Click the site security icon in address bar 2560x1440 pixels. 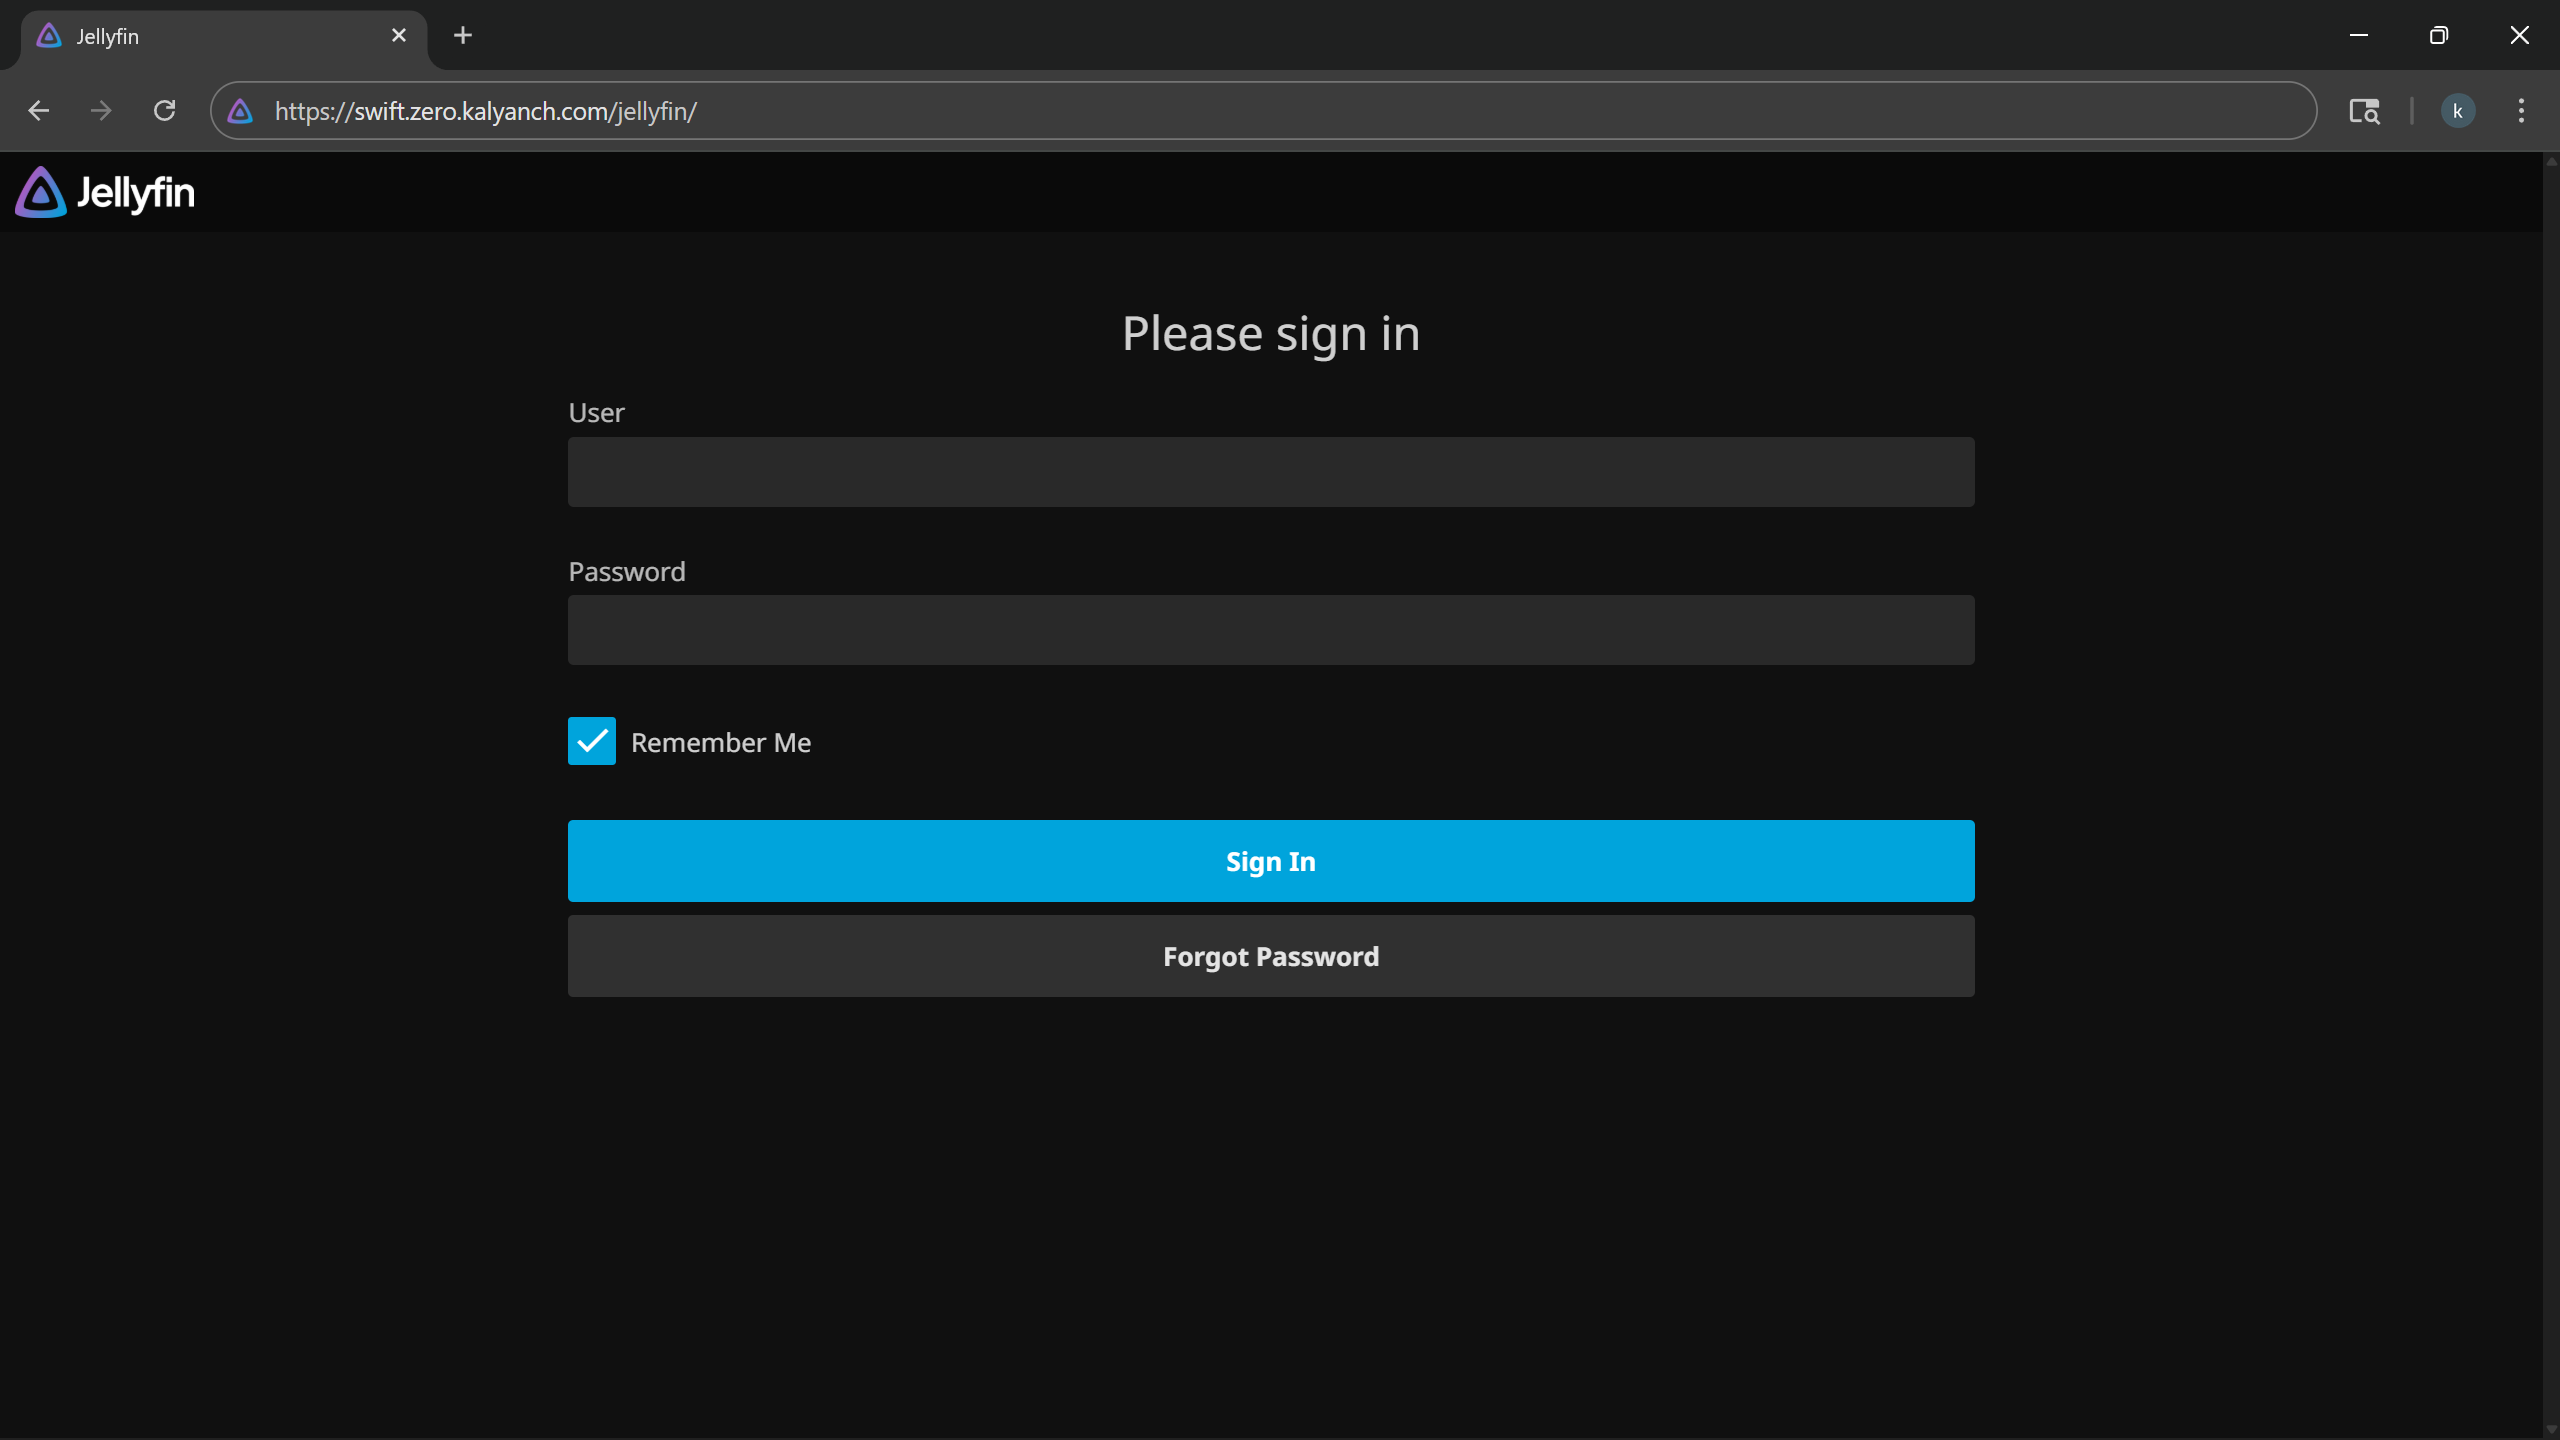[239, 110]
